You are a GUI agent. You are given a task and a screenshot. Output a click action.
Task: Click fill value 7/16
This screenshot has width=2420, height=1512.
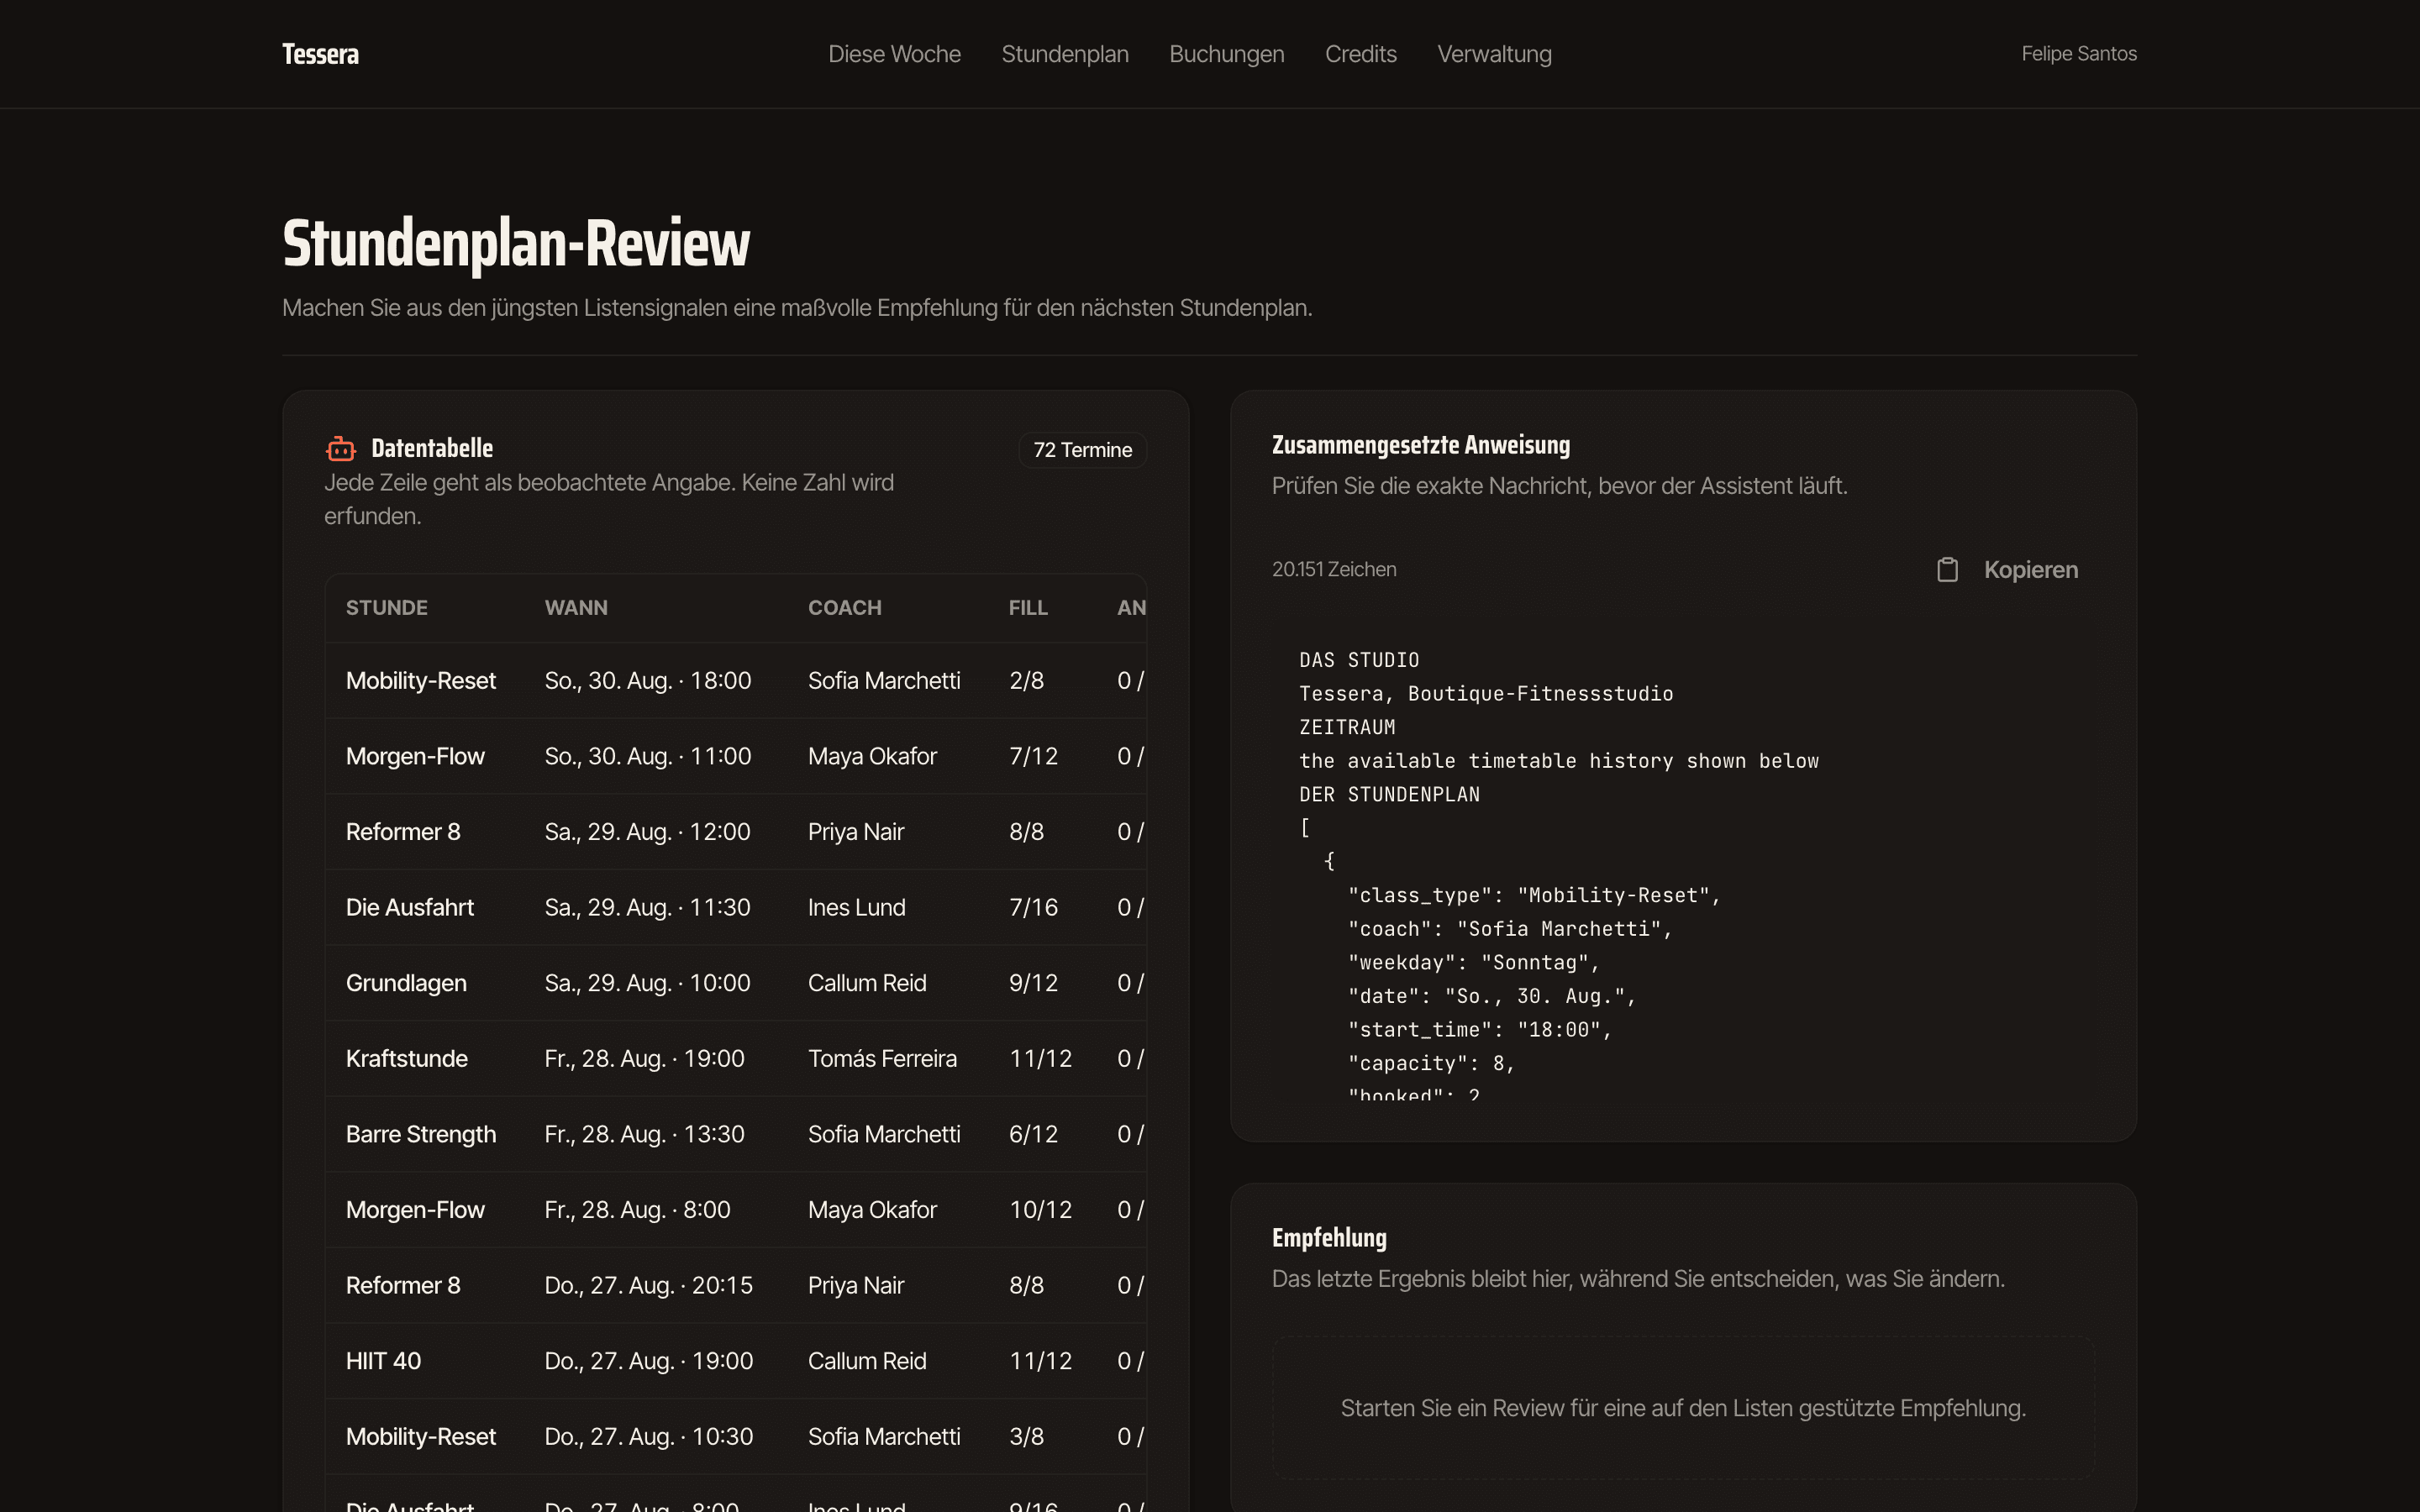(x=1033, y=907)
